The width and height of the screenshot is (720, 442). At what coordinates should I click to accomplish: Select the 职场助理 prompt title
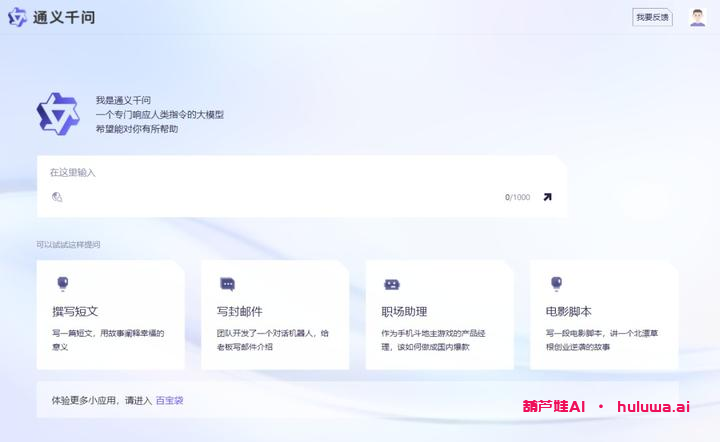click(404, 311)
